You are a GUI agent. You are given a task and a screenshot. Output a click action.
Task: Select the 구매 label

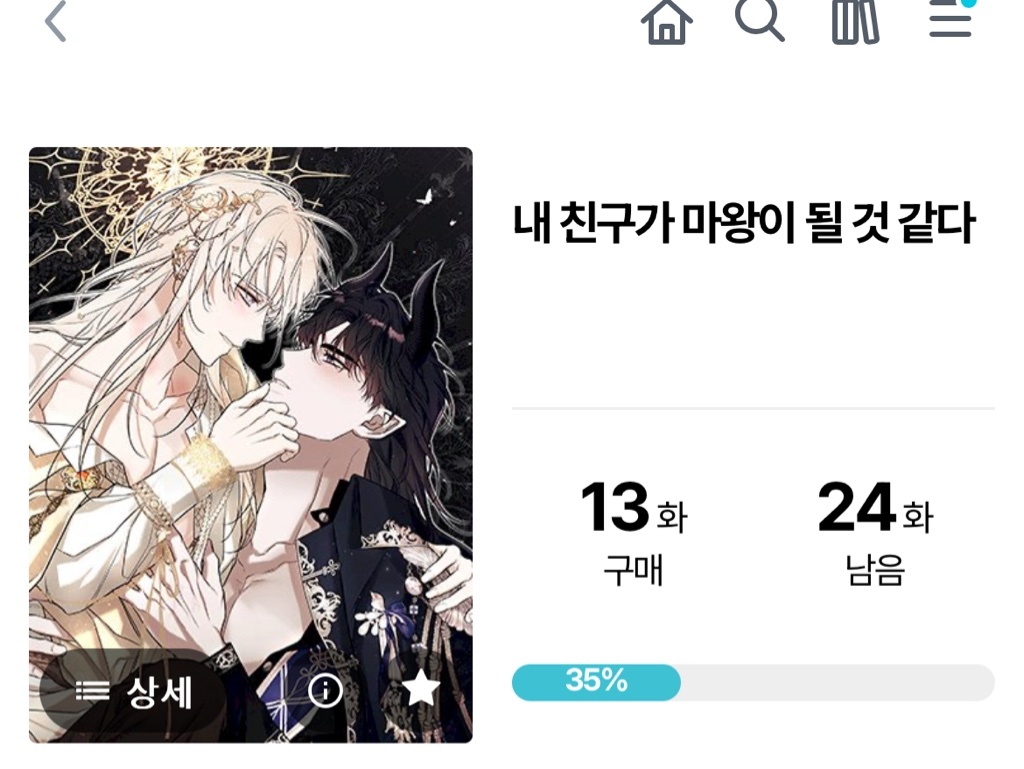click(633, 570)
